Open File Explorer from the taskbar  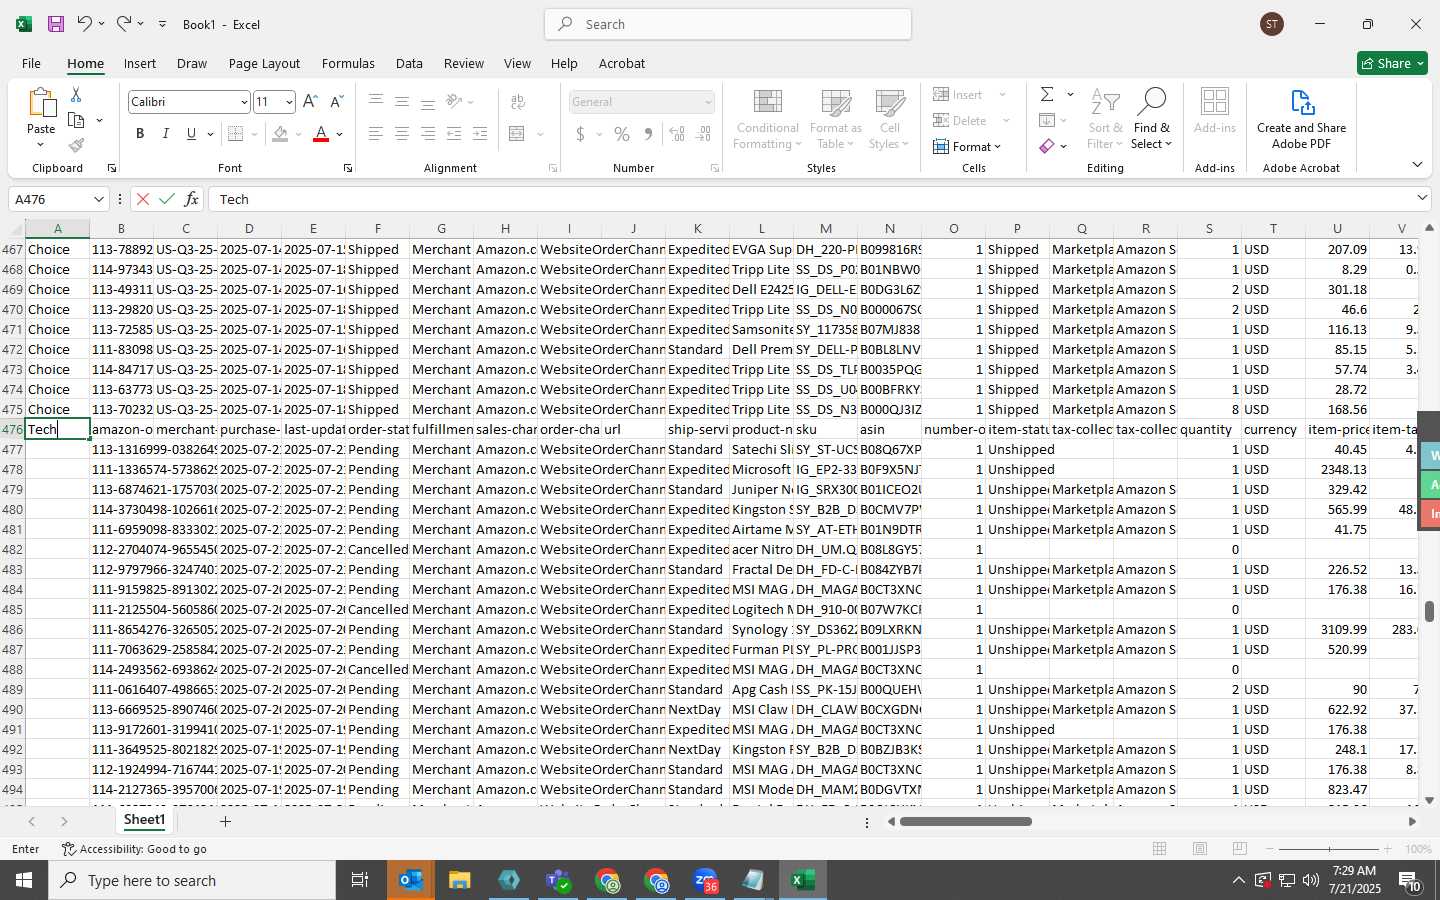coord(460,880)
